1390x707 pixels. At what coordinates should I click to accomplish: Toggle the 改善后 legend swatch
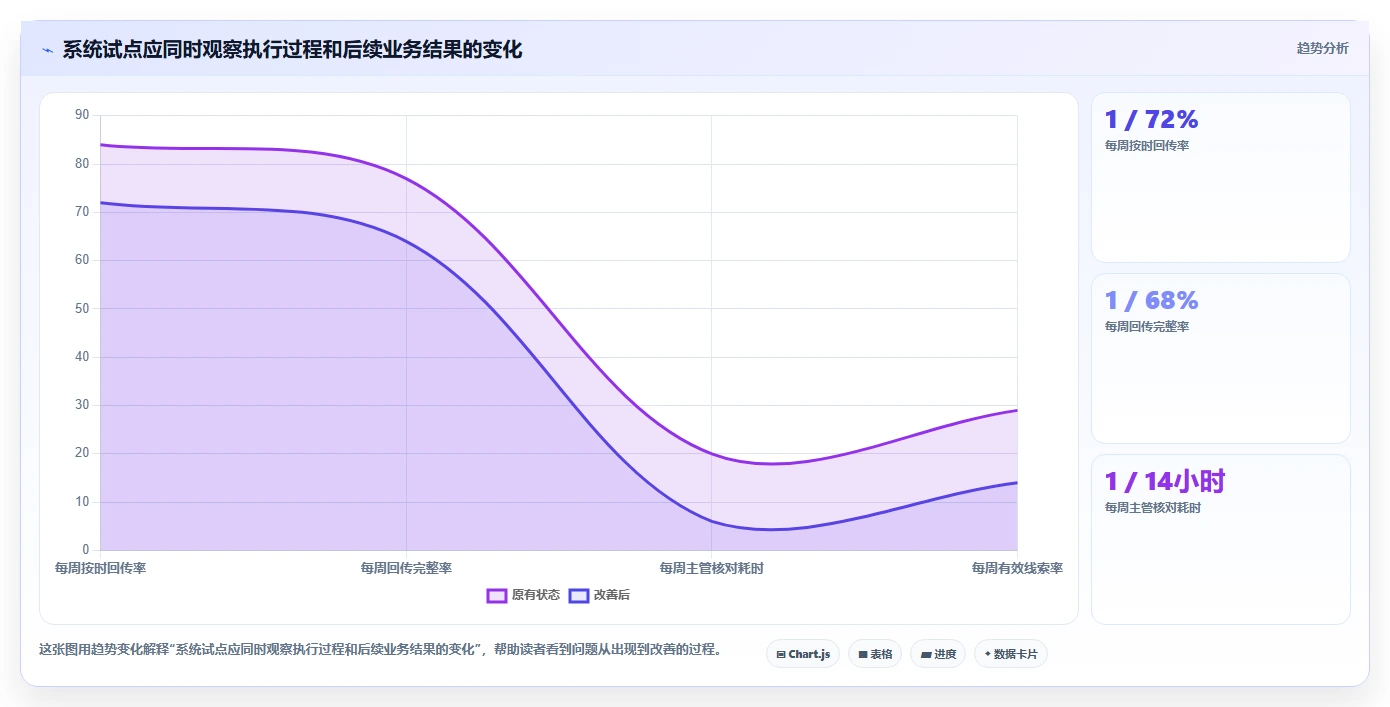click(579, 595)
